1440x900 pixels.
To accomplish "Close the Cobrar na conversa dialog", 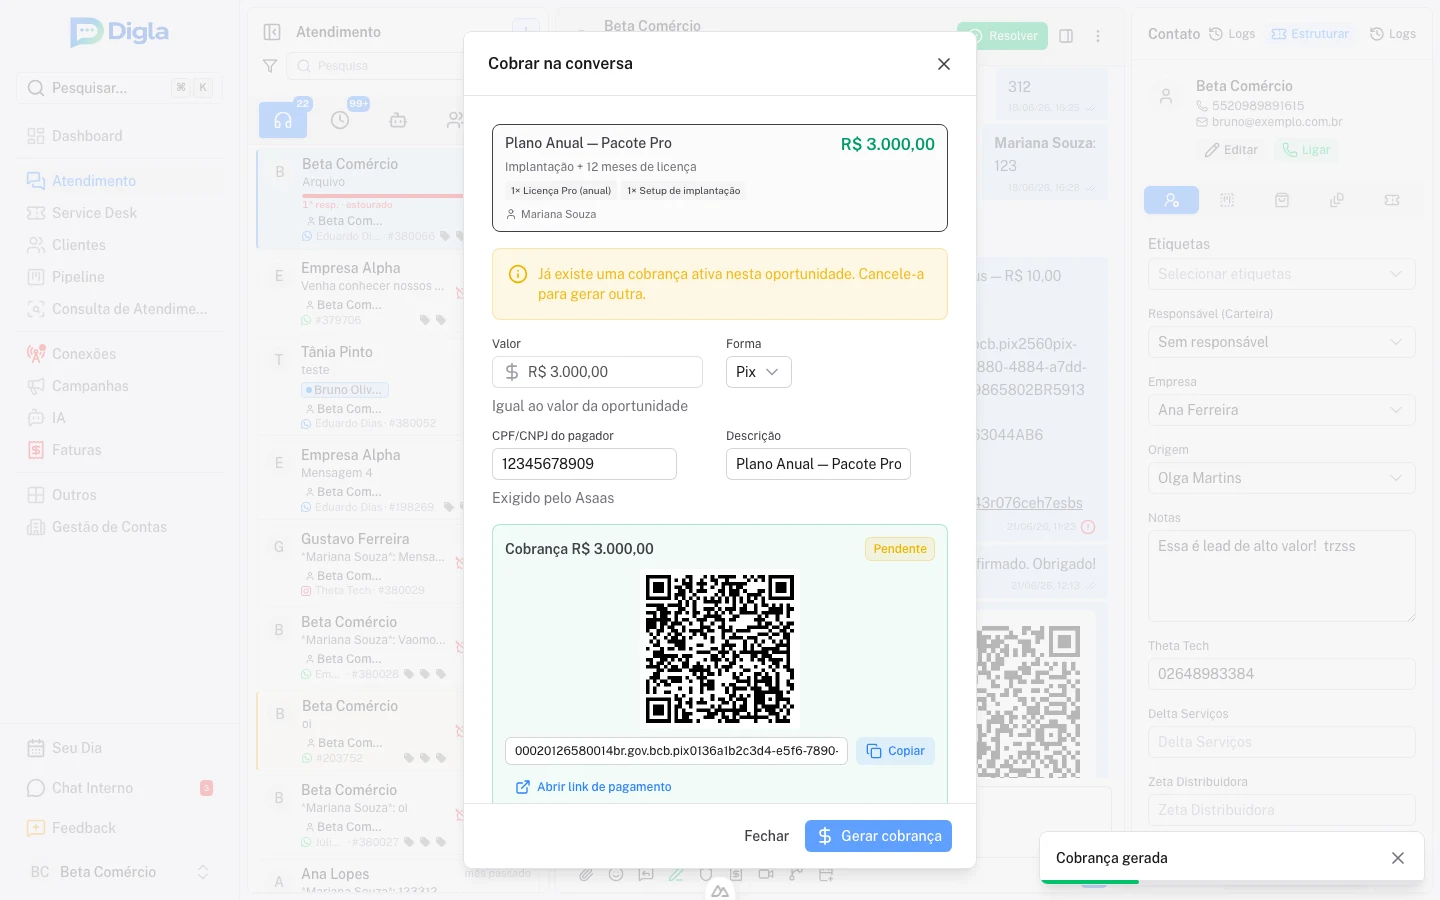I will pyautogui.click(x=944, y=64).
